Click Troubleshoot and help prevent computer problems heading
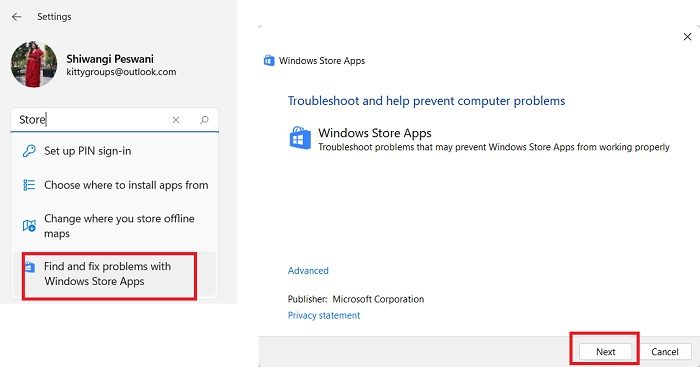 pyautogui.click(x=426, y=101)
